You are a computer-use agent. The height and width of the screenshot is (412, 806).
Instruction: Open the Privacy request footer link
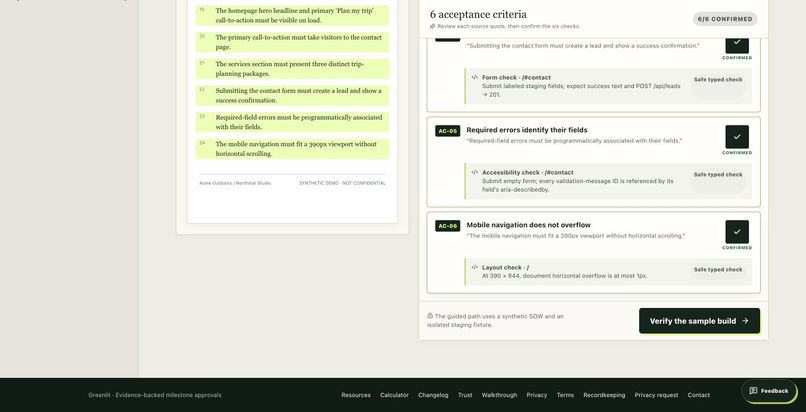(x=656, y=395)
